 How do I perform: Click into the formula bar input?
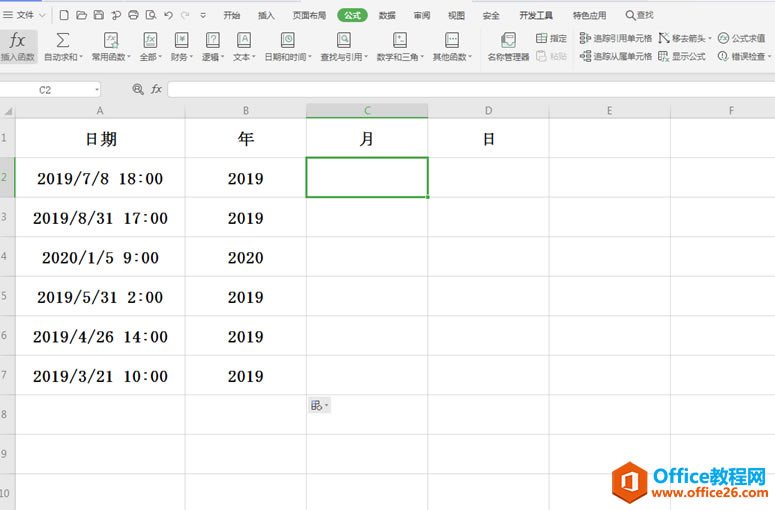[471, 89]
